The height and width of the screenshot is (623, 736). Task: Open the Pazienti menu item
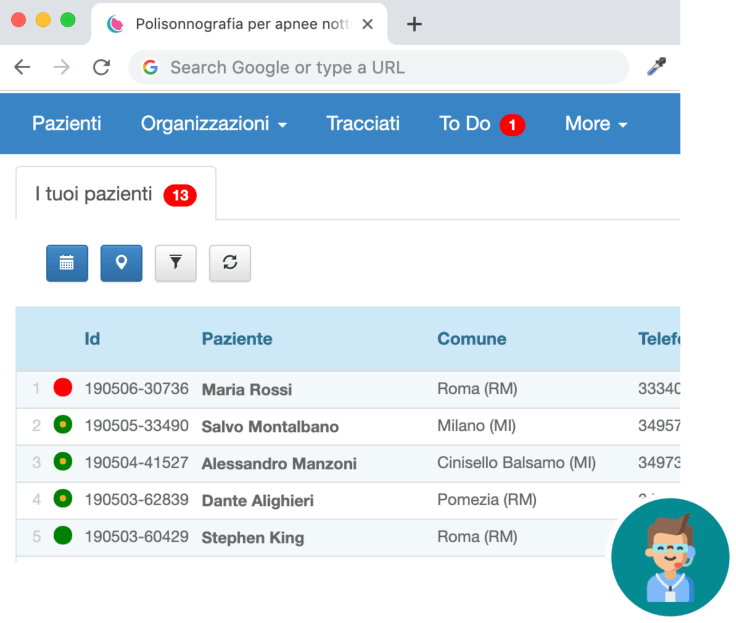click(x=66, y=124)
